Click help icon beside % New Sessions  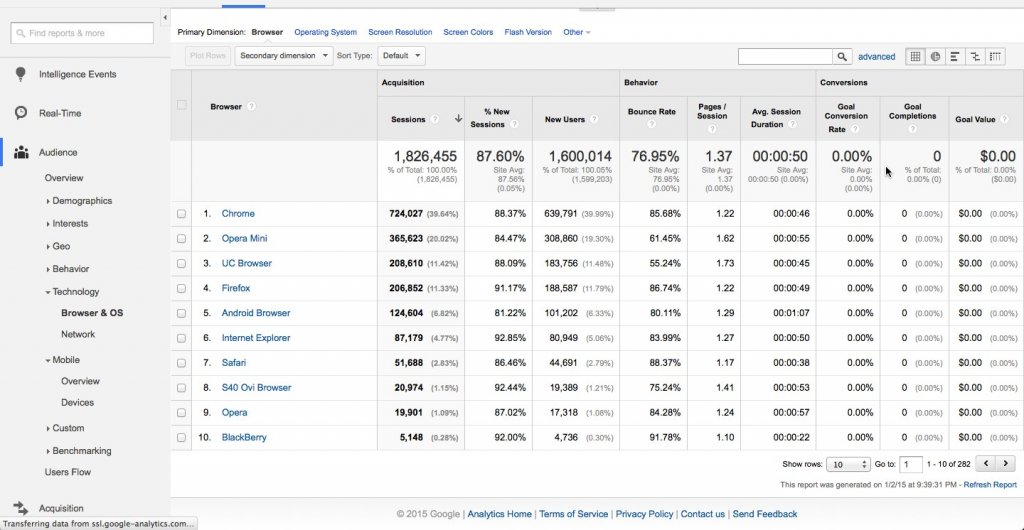(x=514, y=124)
